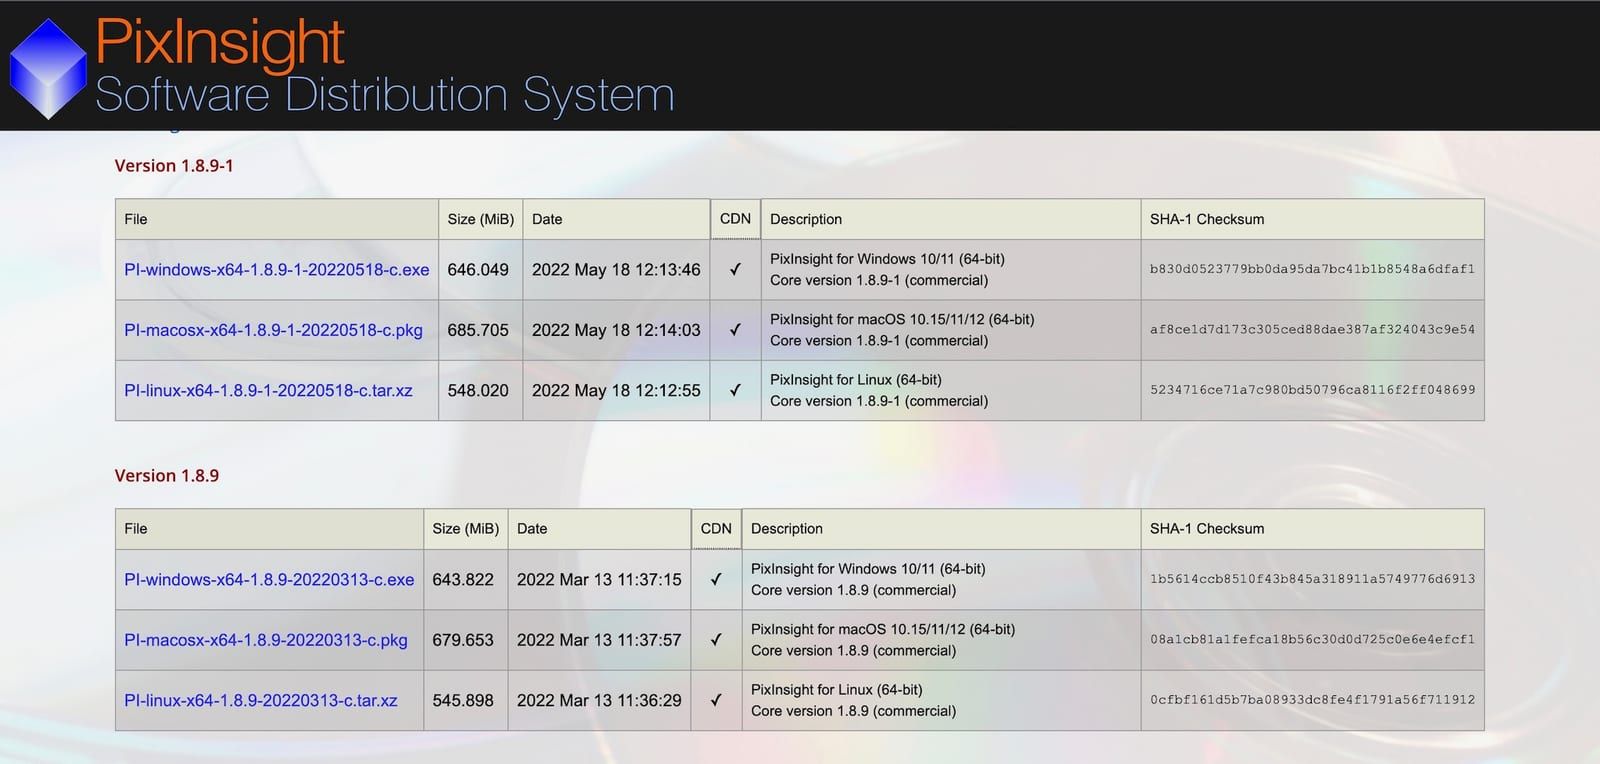Click the PixInsight blue cube logo
Image resolution: width=1600 pixels, height=764 pixels.
[48, 69]
